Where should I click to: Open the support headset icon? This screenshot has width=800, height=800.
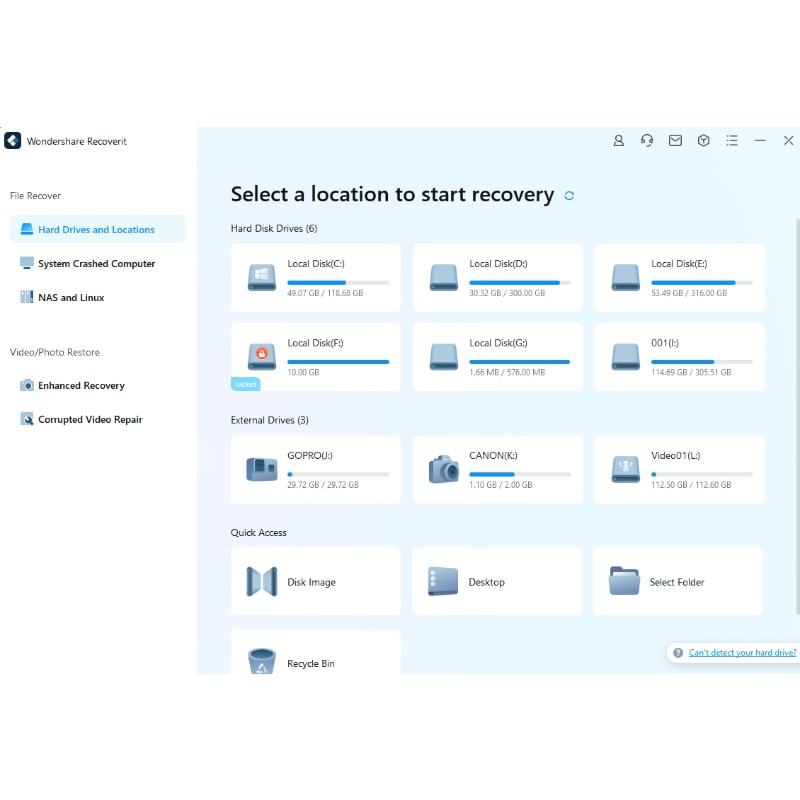tap(647, 141)
